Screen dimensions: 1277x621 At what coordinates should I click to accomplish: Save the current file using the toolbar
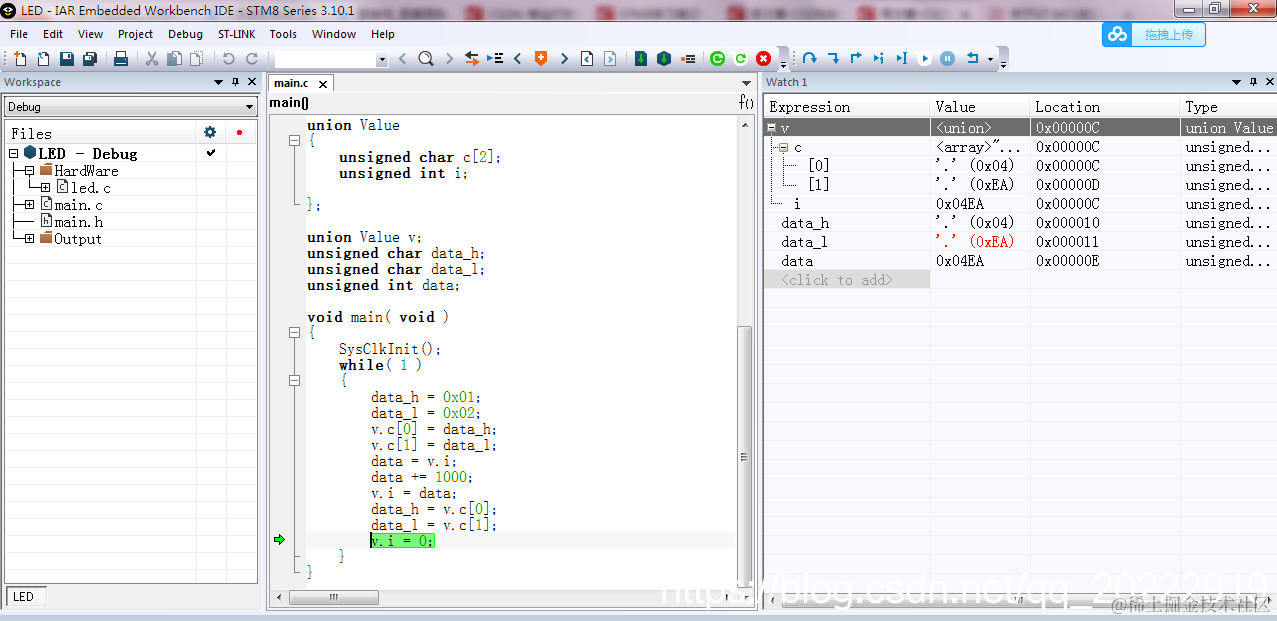66,59
